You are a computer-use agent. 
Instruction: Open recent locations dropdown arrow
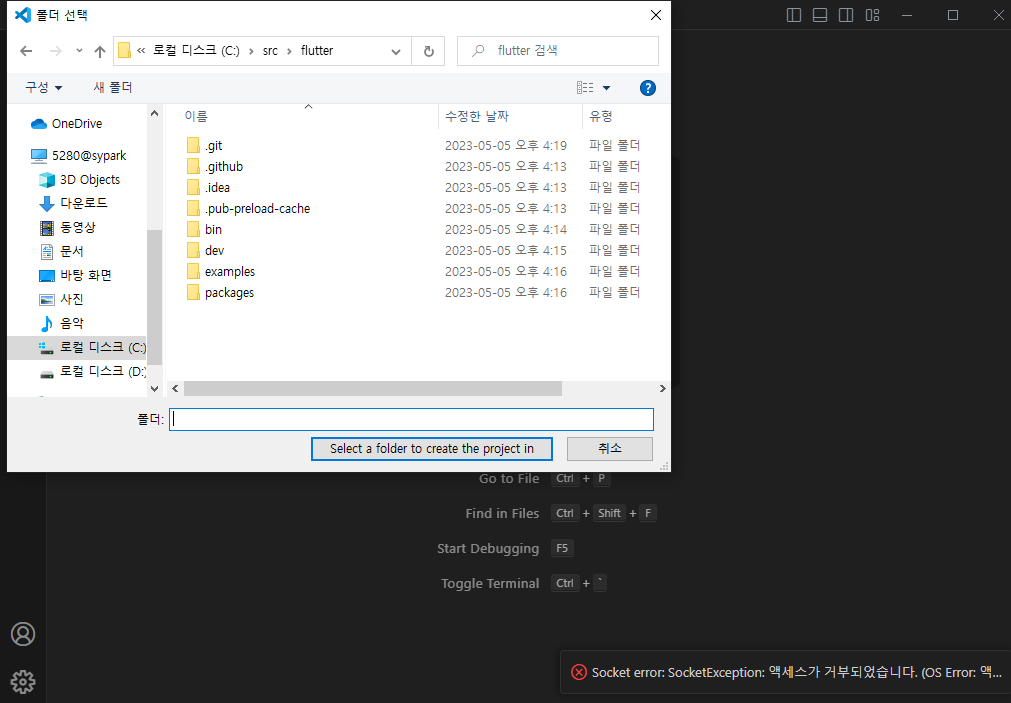[79, 51]
